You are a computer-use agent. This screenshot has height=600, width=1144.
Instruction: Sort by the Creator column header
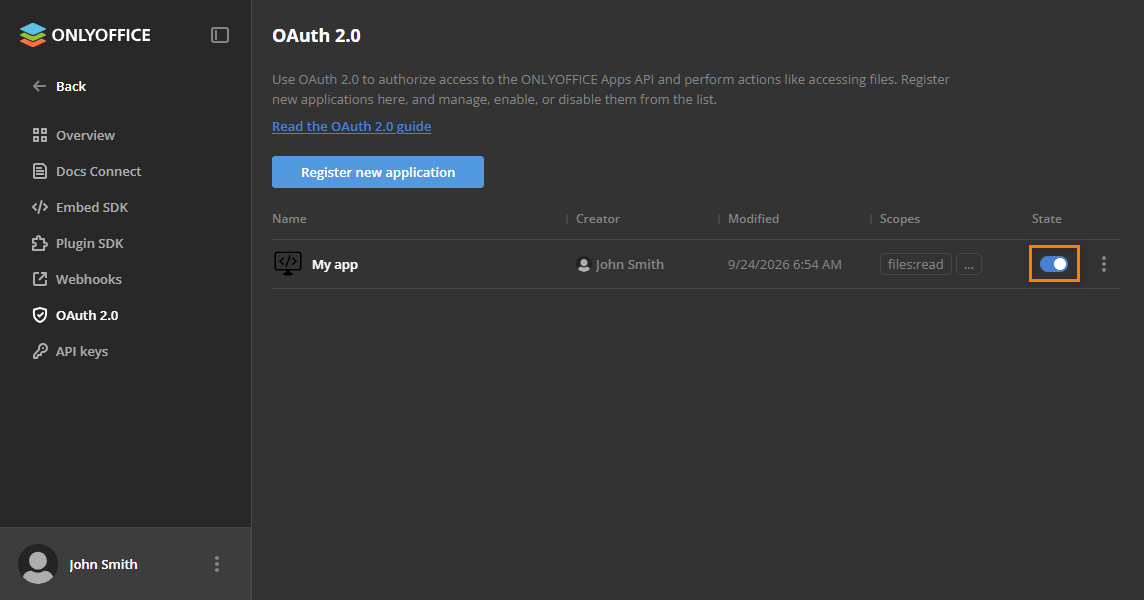598,218
